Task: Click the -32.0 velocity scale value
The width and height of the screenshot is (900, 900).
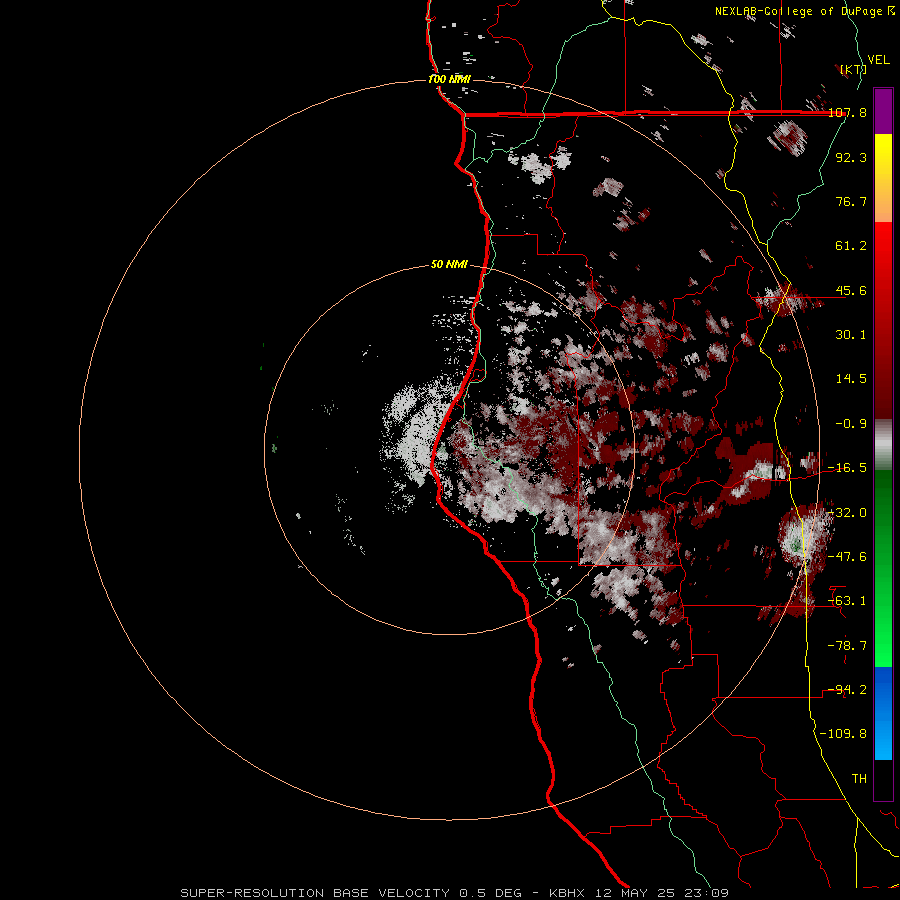Action: click(x=847, y=513)
